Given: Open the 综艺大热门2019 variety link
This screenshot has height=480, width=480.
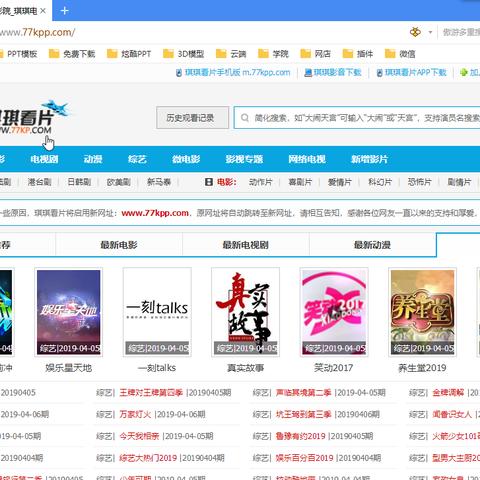Looking at the screenshot, I should tap(148, 458).
